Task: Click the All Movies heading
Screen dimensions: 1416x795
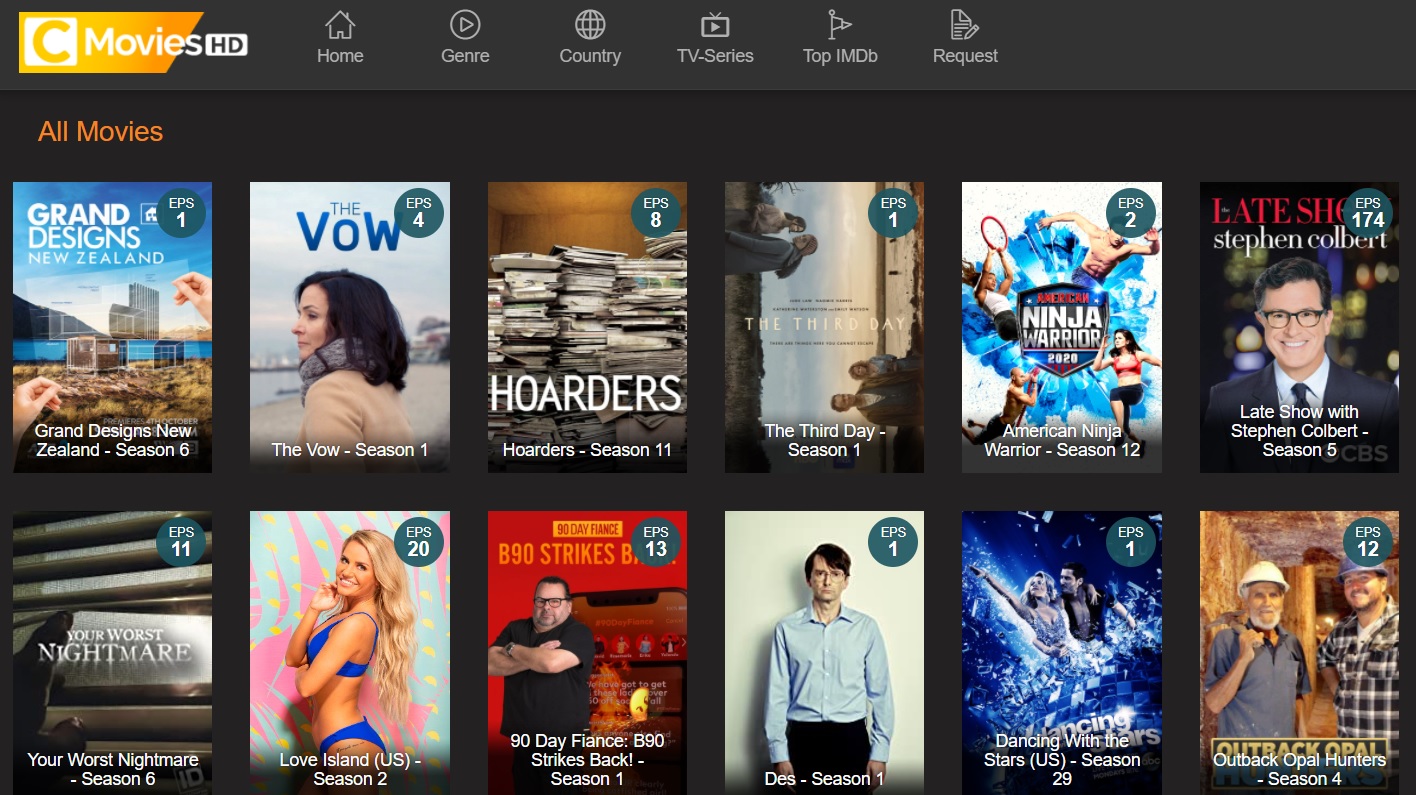Action: tap(100, 131)
